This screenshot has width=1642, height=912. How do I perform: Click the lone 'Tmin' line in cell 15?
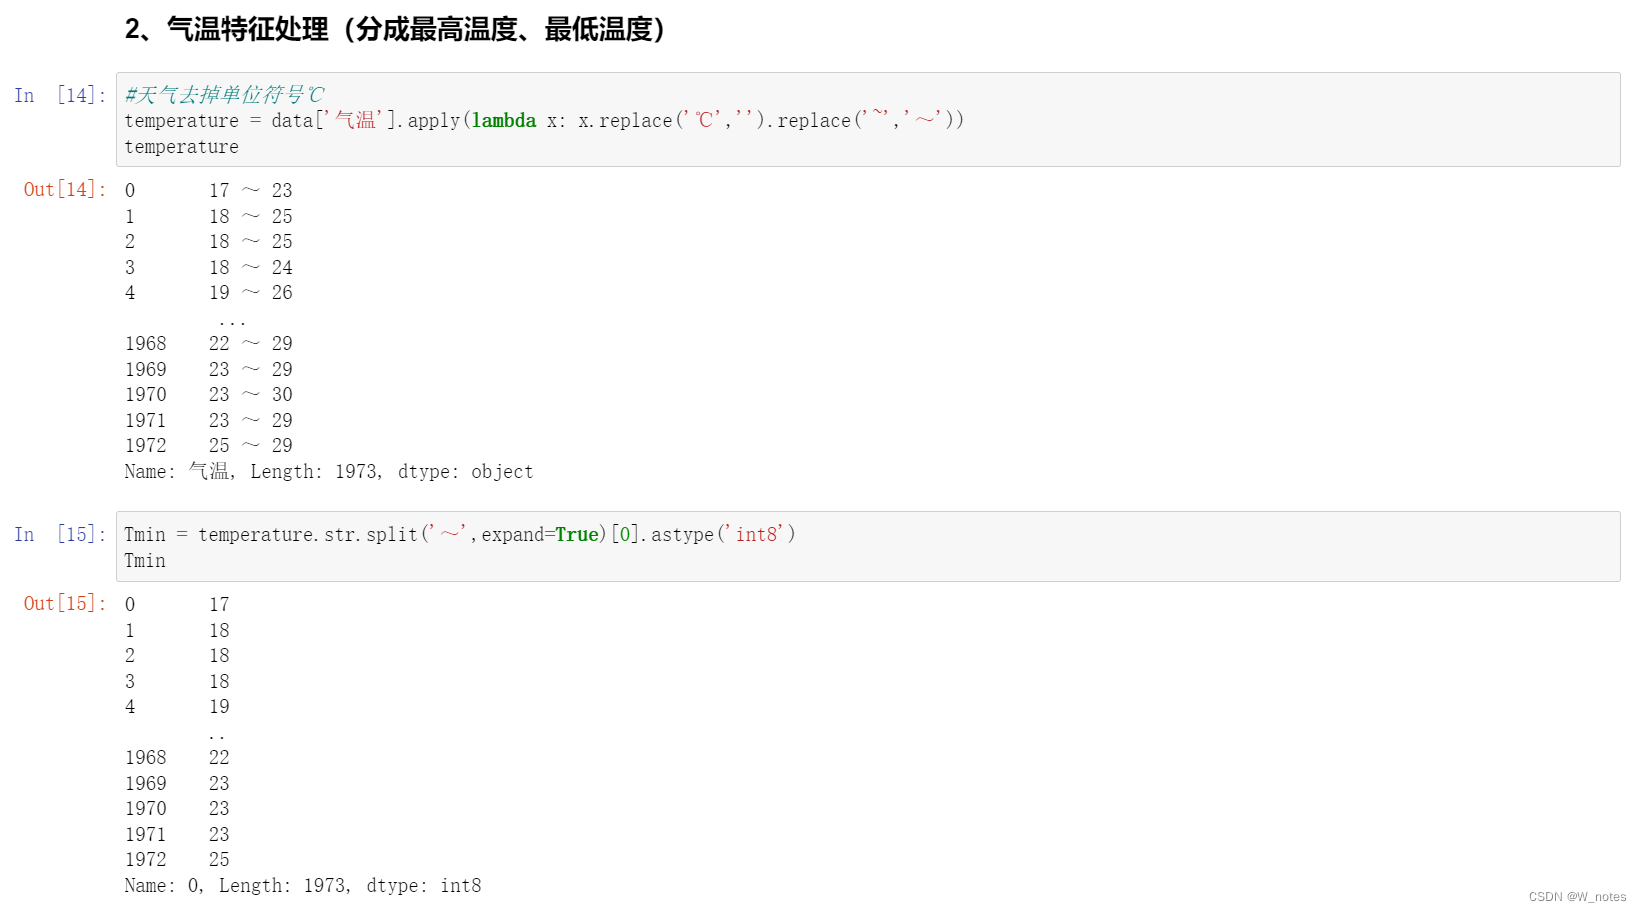pos(145,561)
